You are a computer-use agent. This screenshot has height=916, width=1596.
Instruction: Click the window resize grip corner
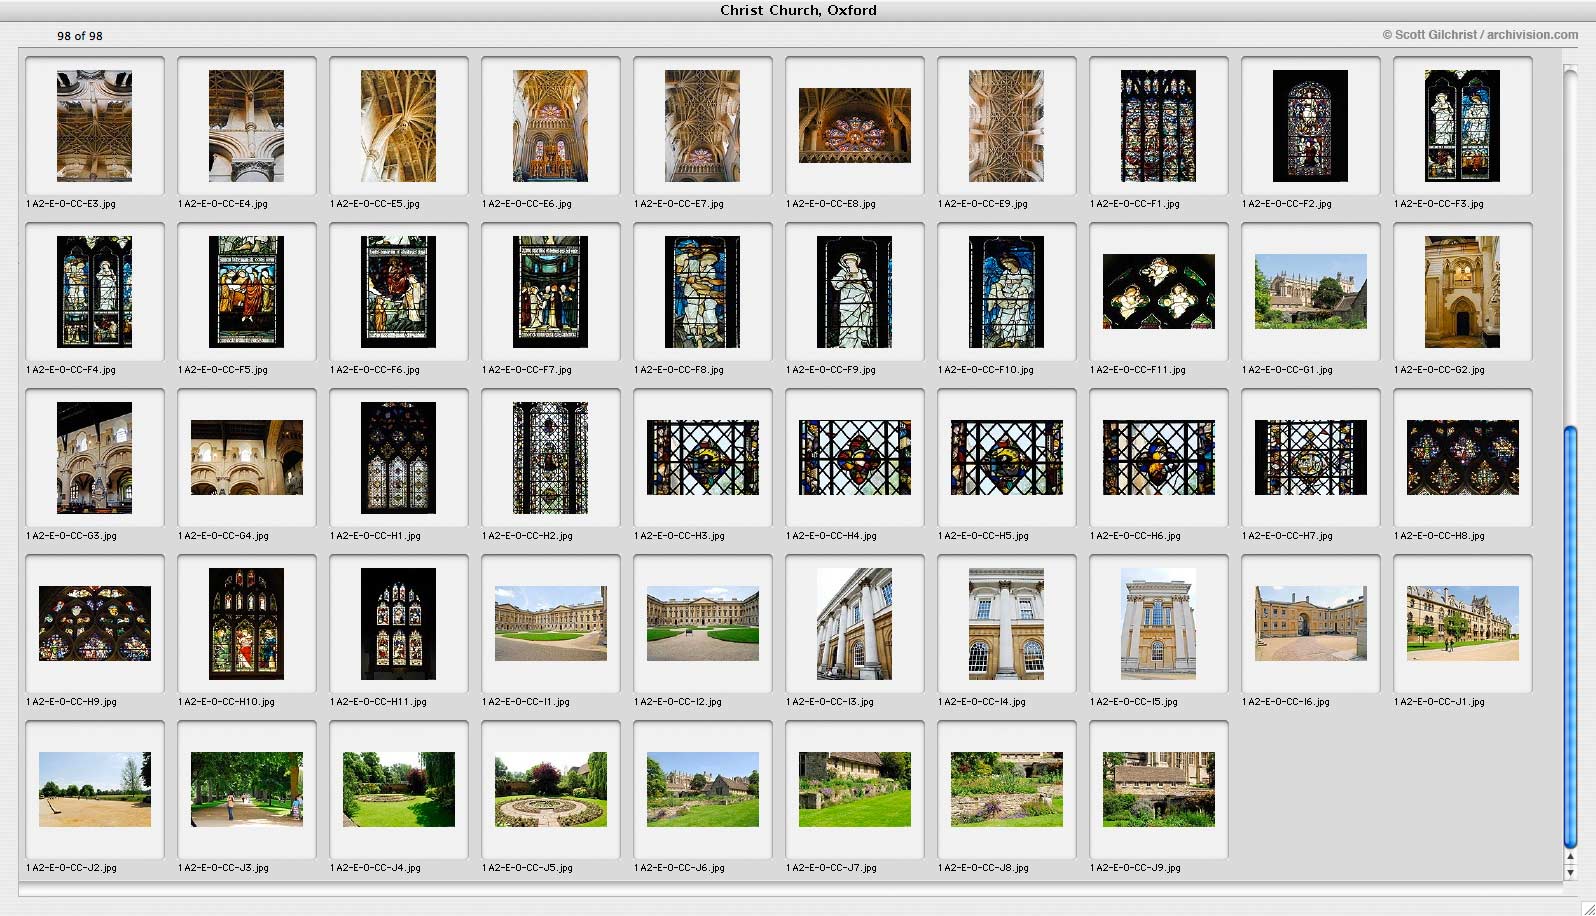tap(1587, 907)
